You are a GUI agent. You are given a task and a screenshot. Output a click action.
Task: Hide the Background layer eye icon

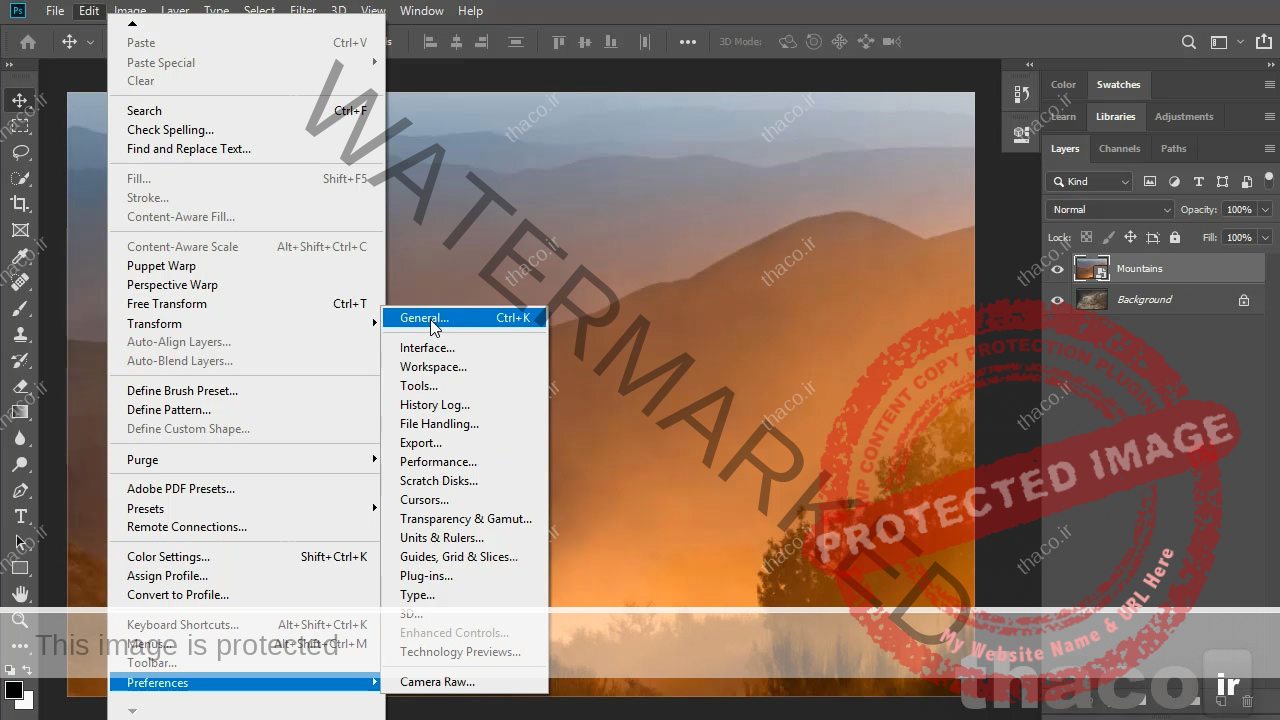pyautogui.click(x=1057, y=300)
